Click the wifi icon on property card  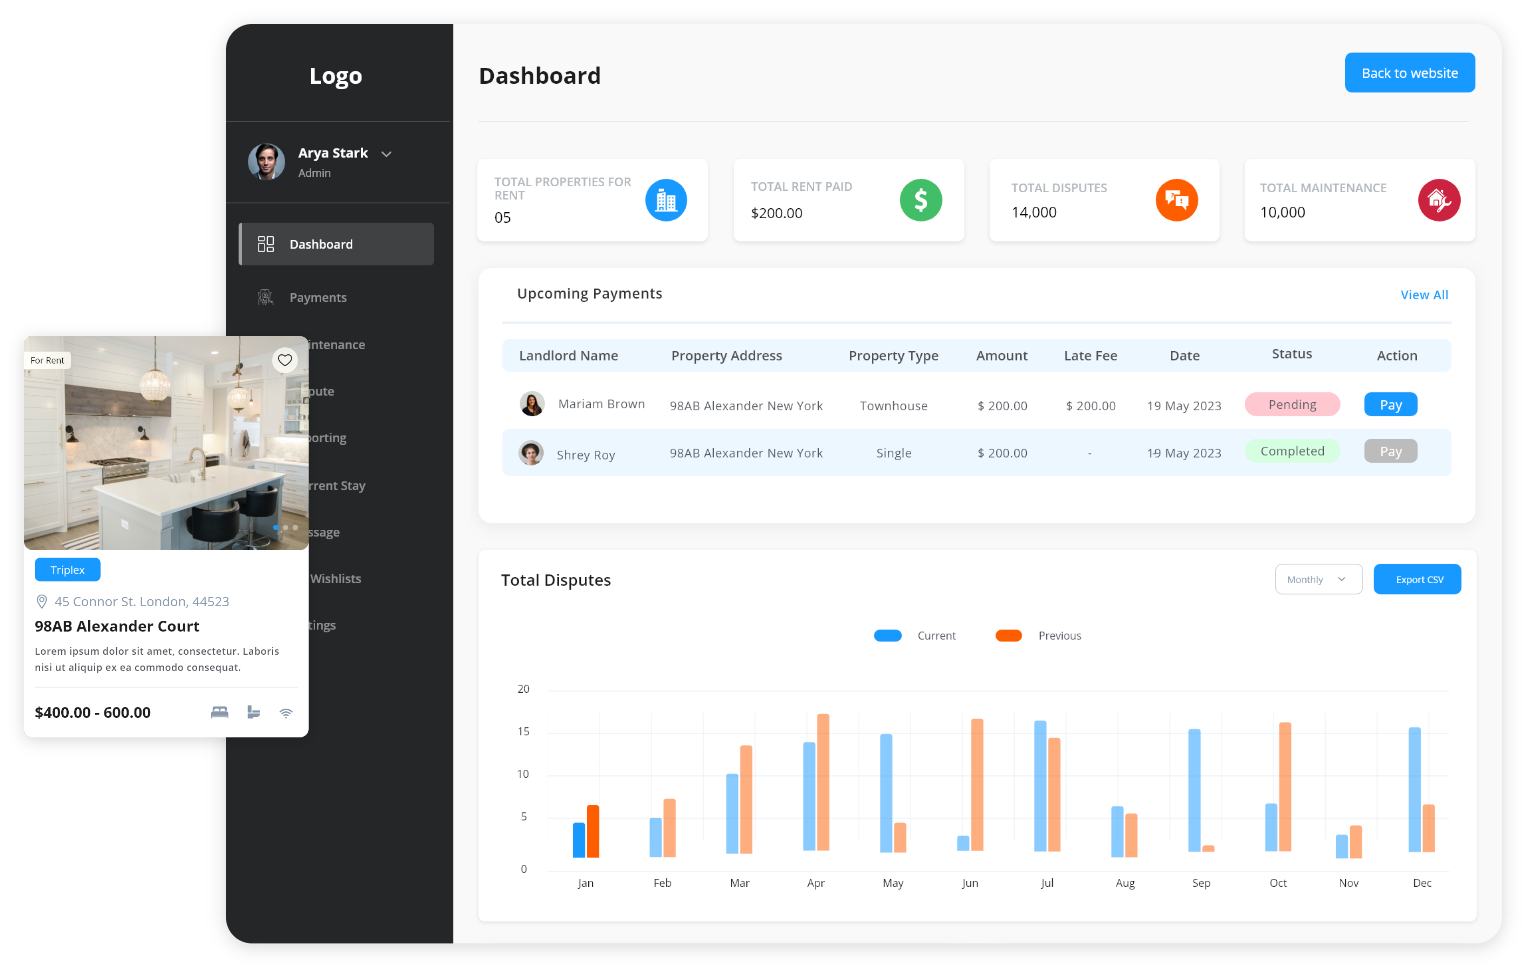(x=286, y=713)
